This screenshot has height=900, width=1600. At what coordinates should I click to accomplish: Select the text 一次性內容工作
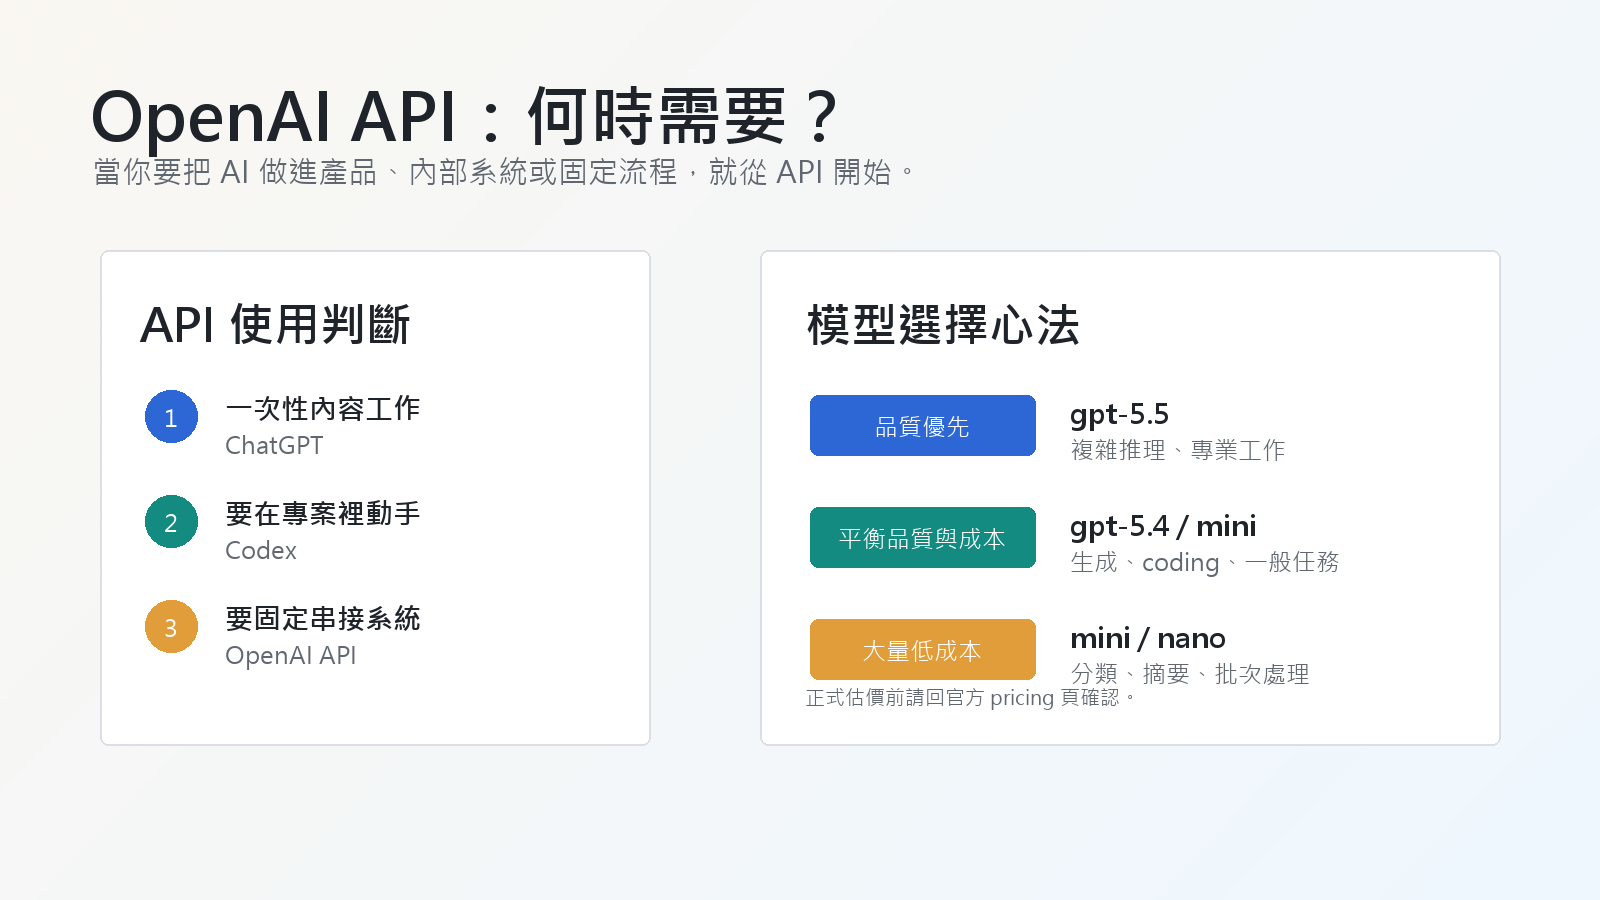[x=323, y=408]
